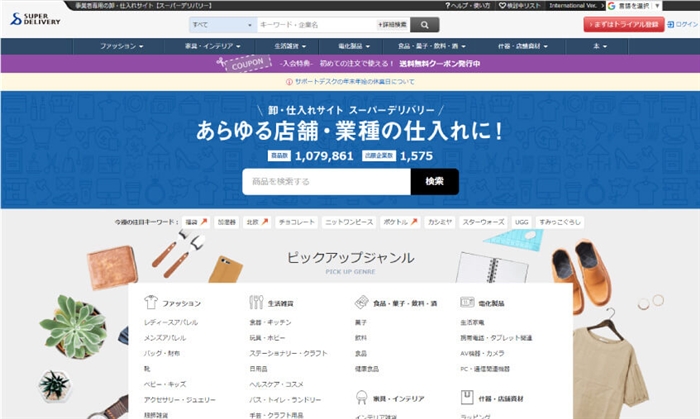
Task: Click the 生活雑貨 fork and knife icon
Action: coord(256,302)
